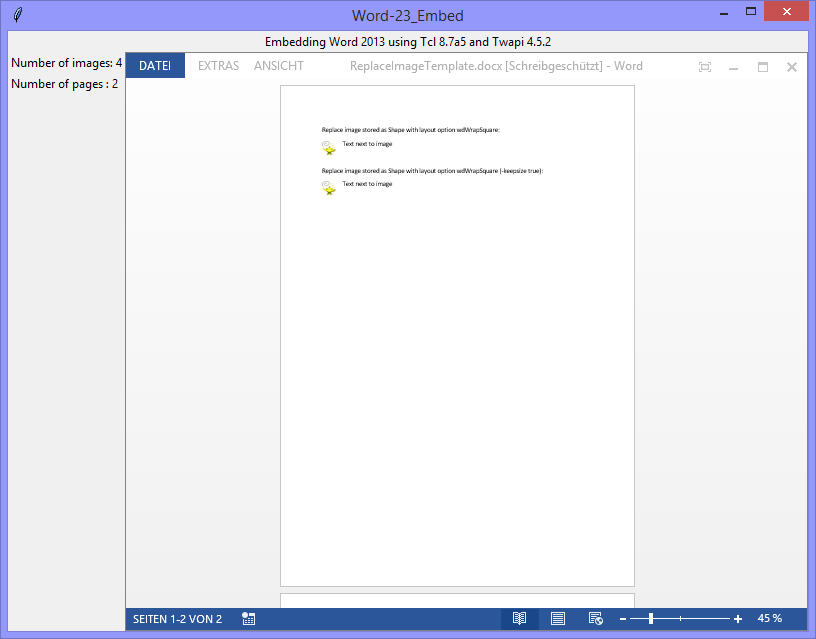Click the first lamp image in document

pos(329,148)
